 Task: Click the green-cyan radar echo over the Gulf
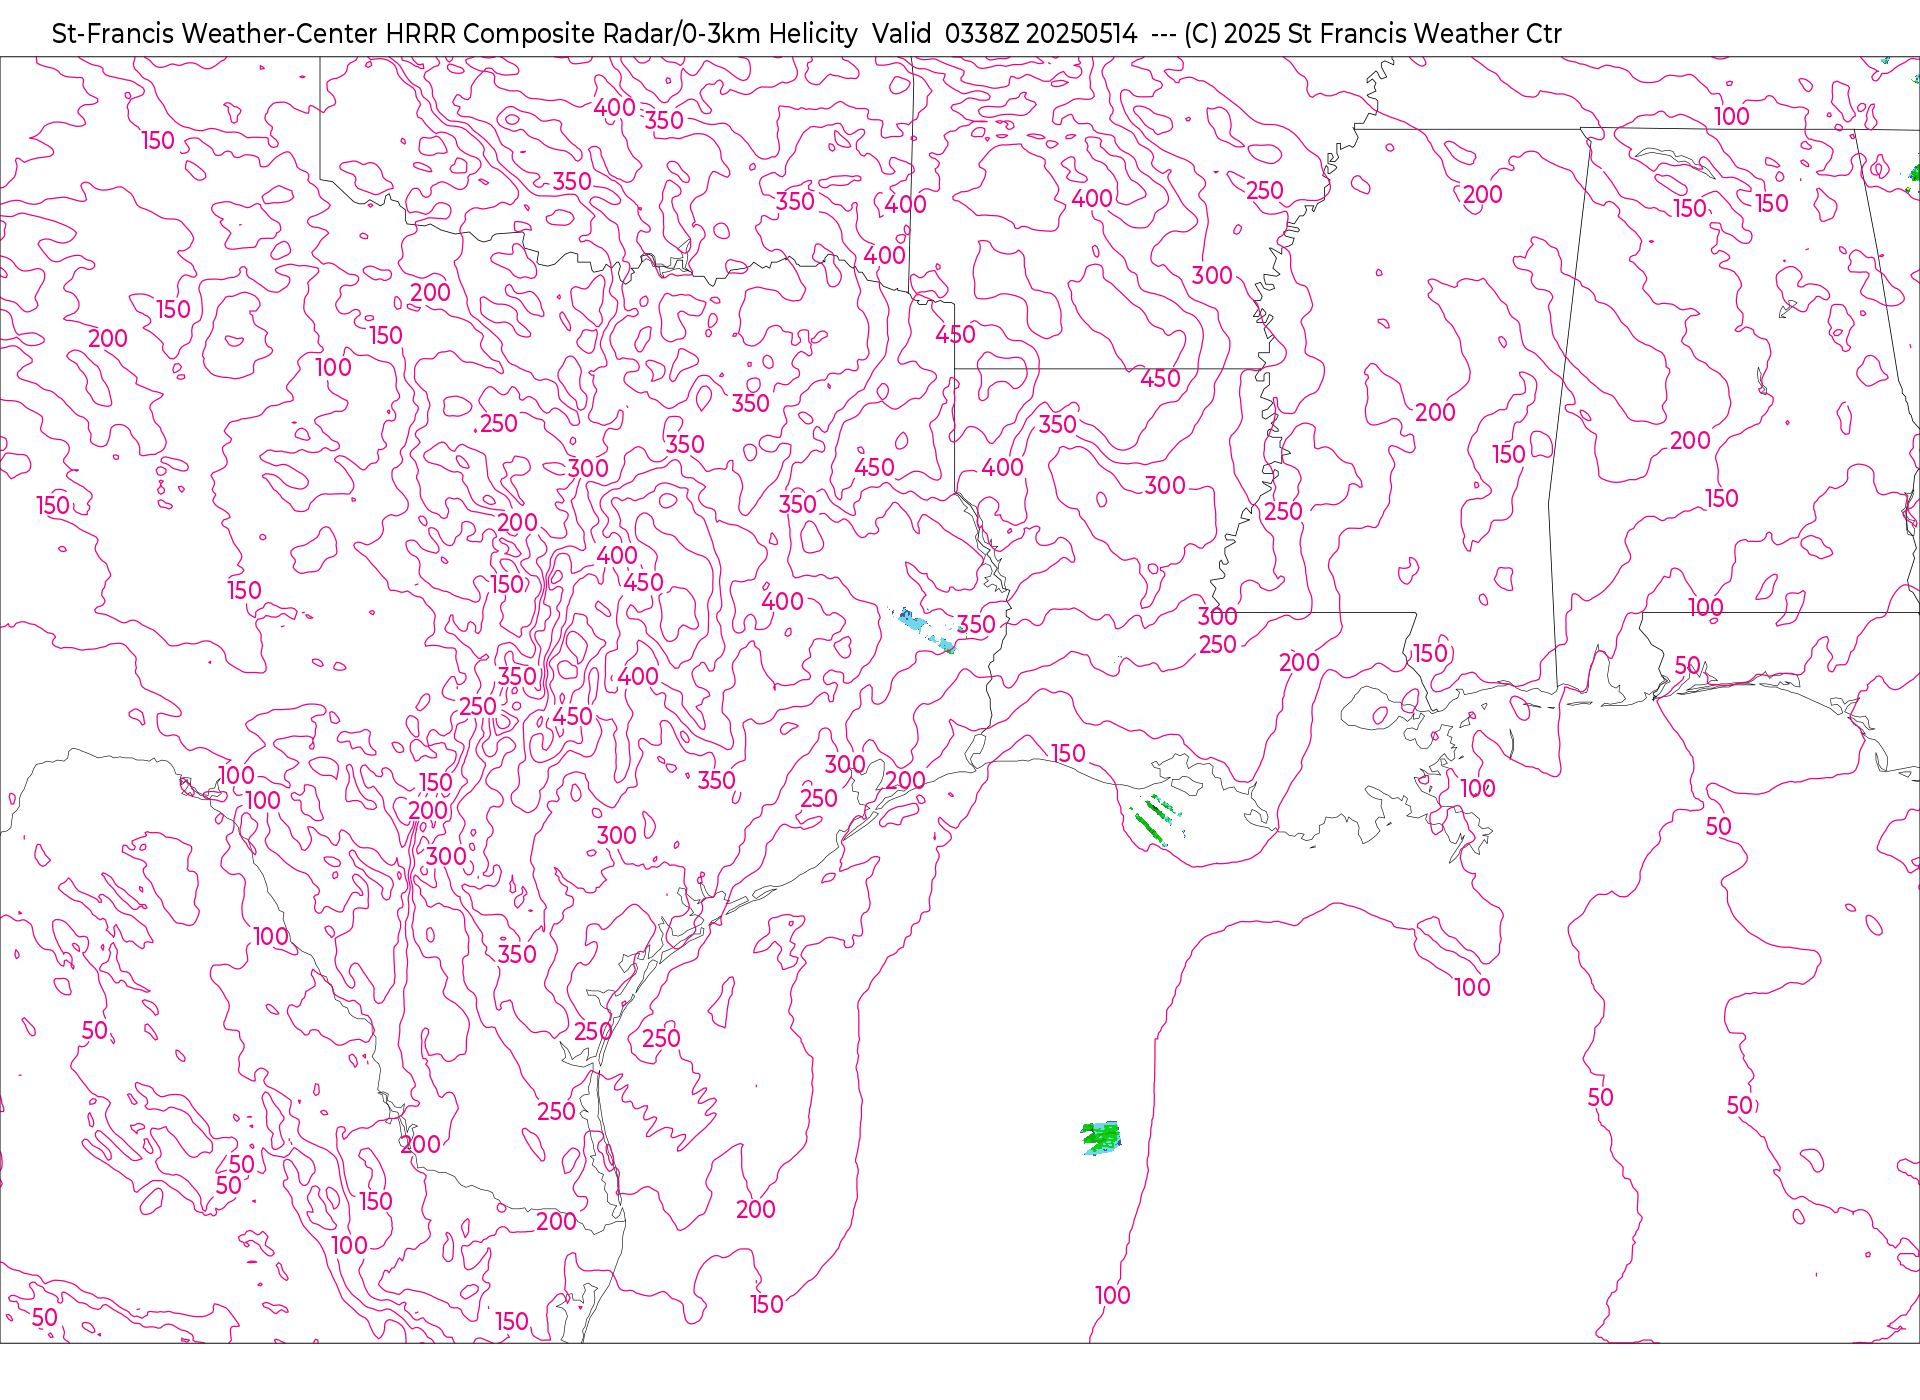1101,1138
